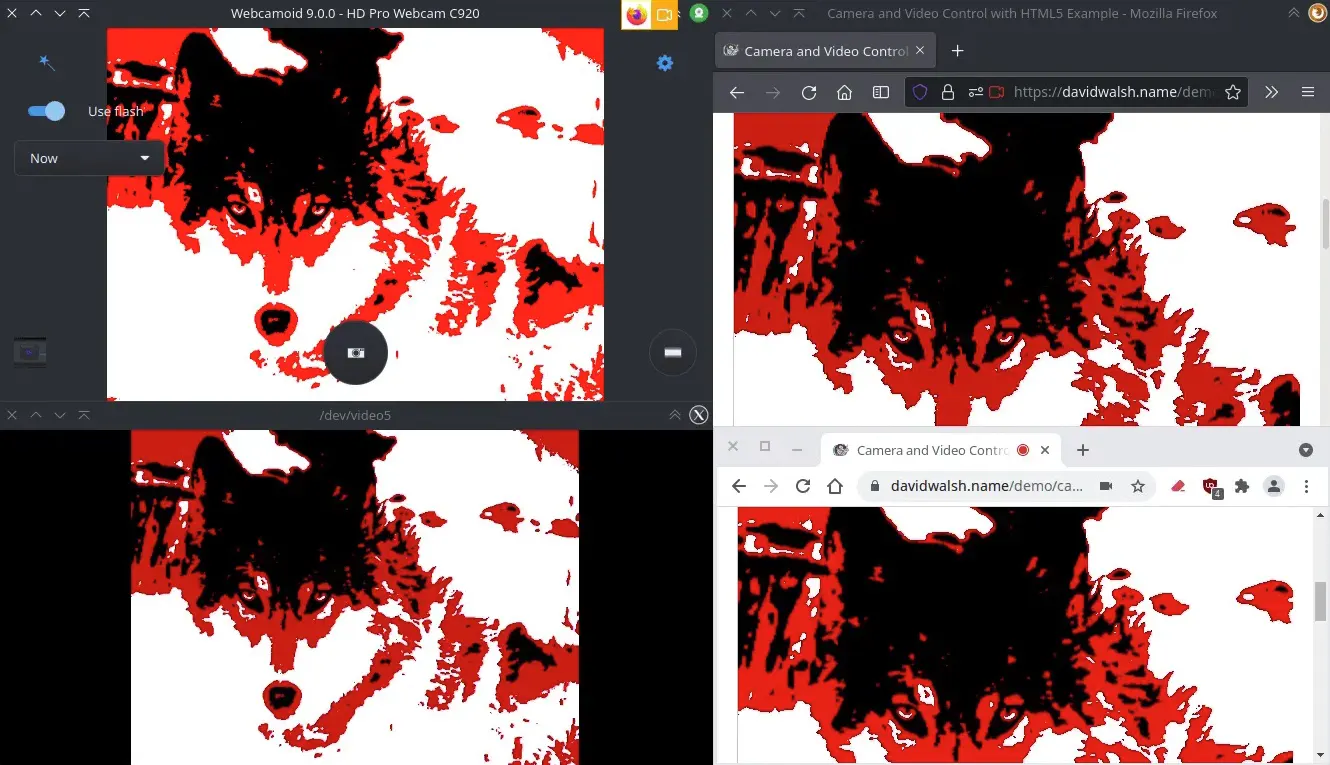Screen dimensions: 1330x765
Task: Open uBlock Origin extension in Chrome
Action: [1211, 487]
